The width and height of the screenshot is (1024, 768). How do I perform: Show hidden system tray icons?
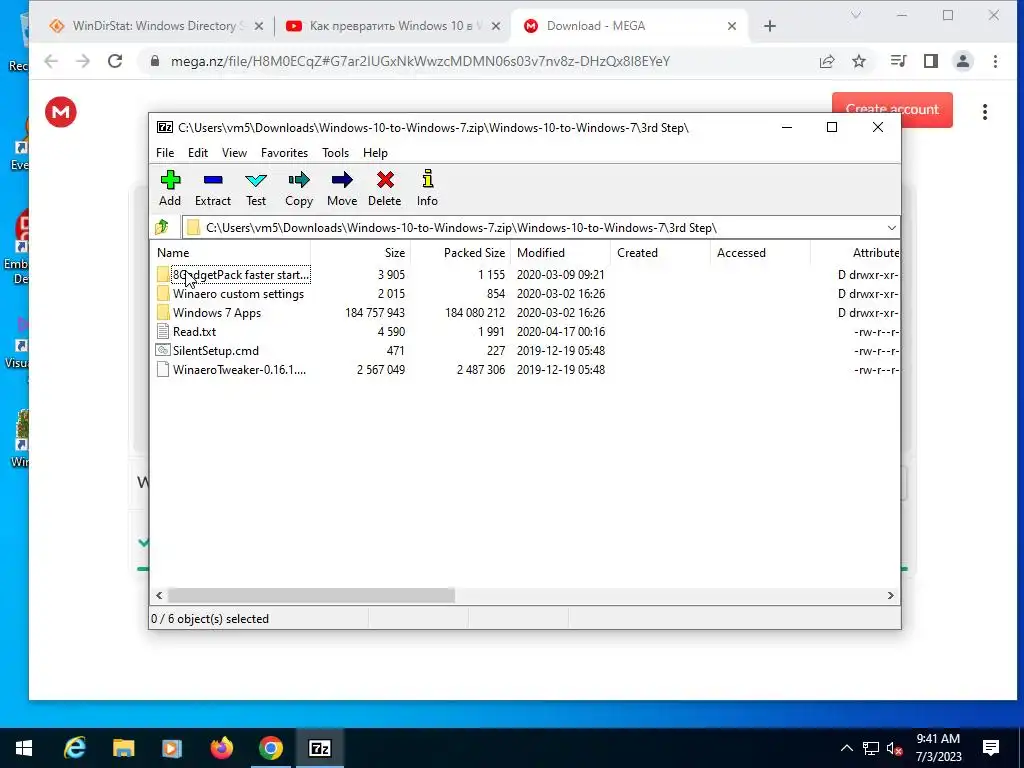click(846, 748)
